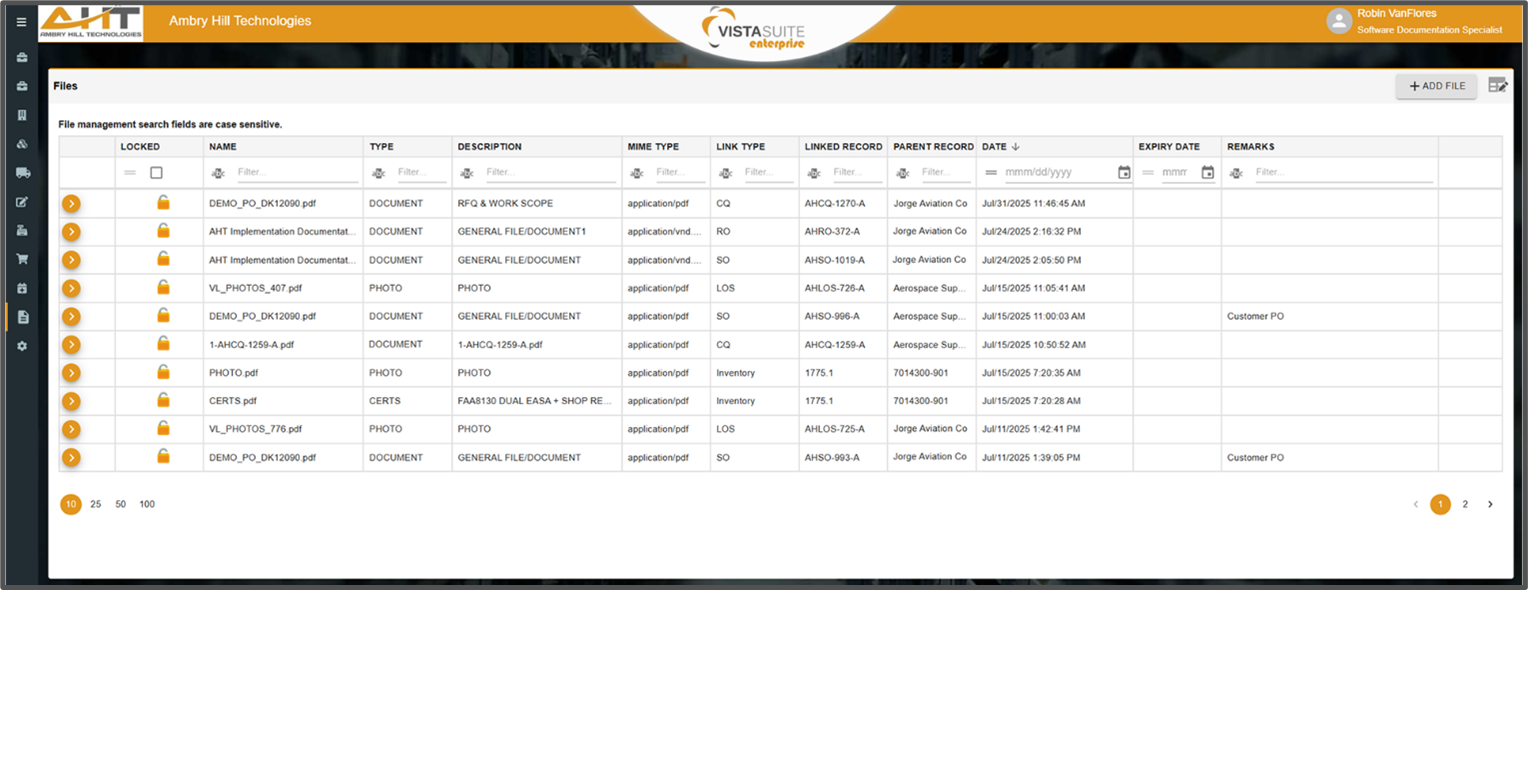The height and width of the screenshot is (767, 1528).
Task: Select 100 rows per page
Action: coord(147,504)
